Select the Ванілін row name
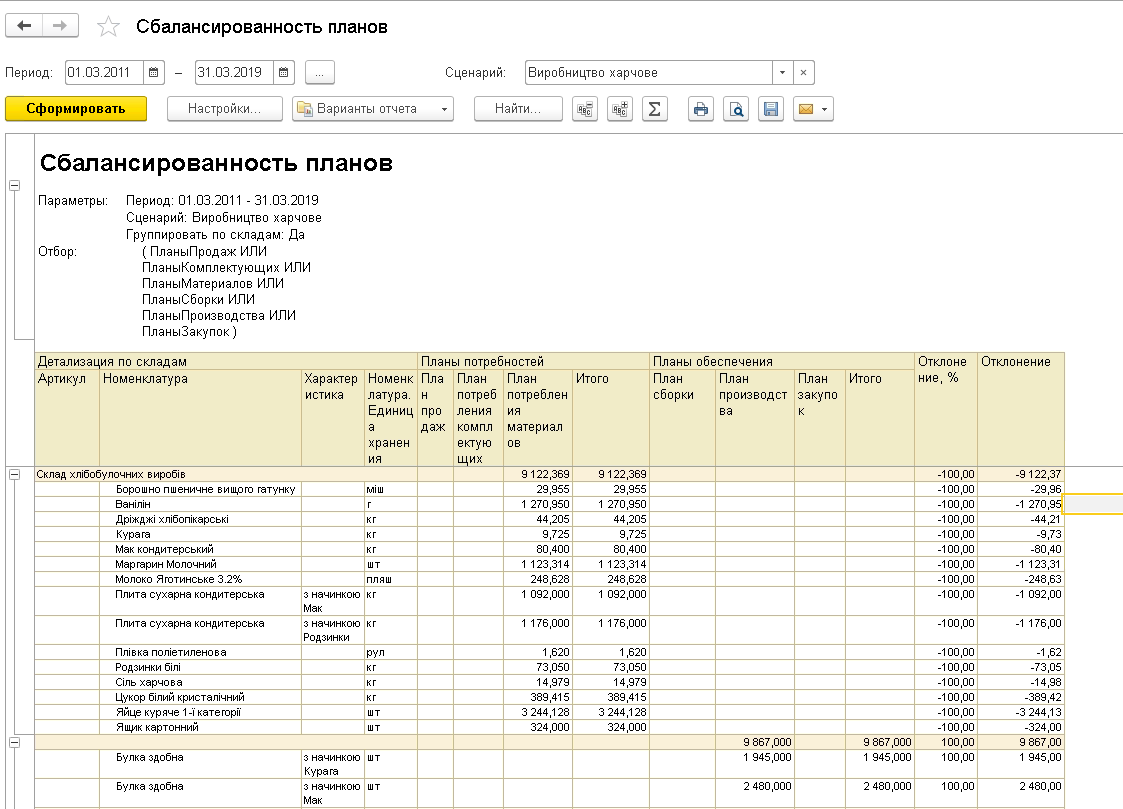 point(132,504)
